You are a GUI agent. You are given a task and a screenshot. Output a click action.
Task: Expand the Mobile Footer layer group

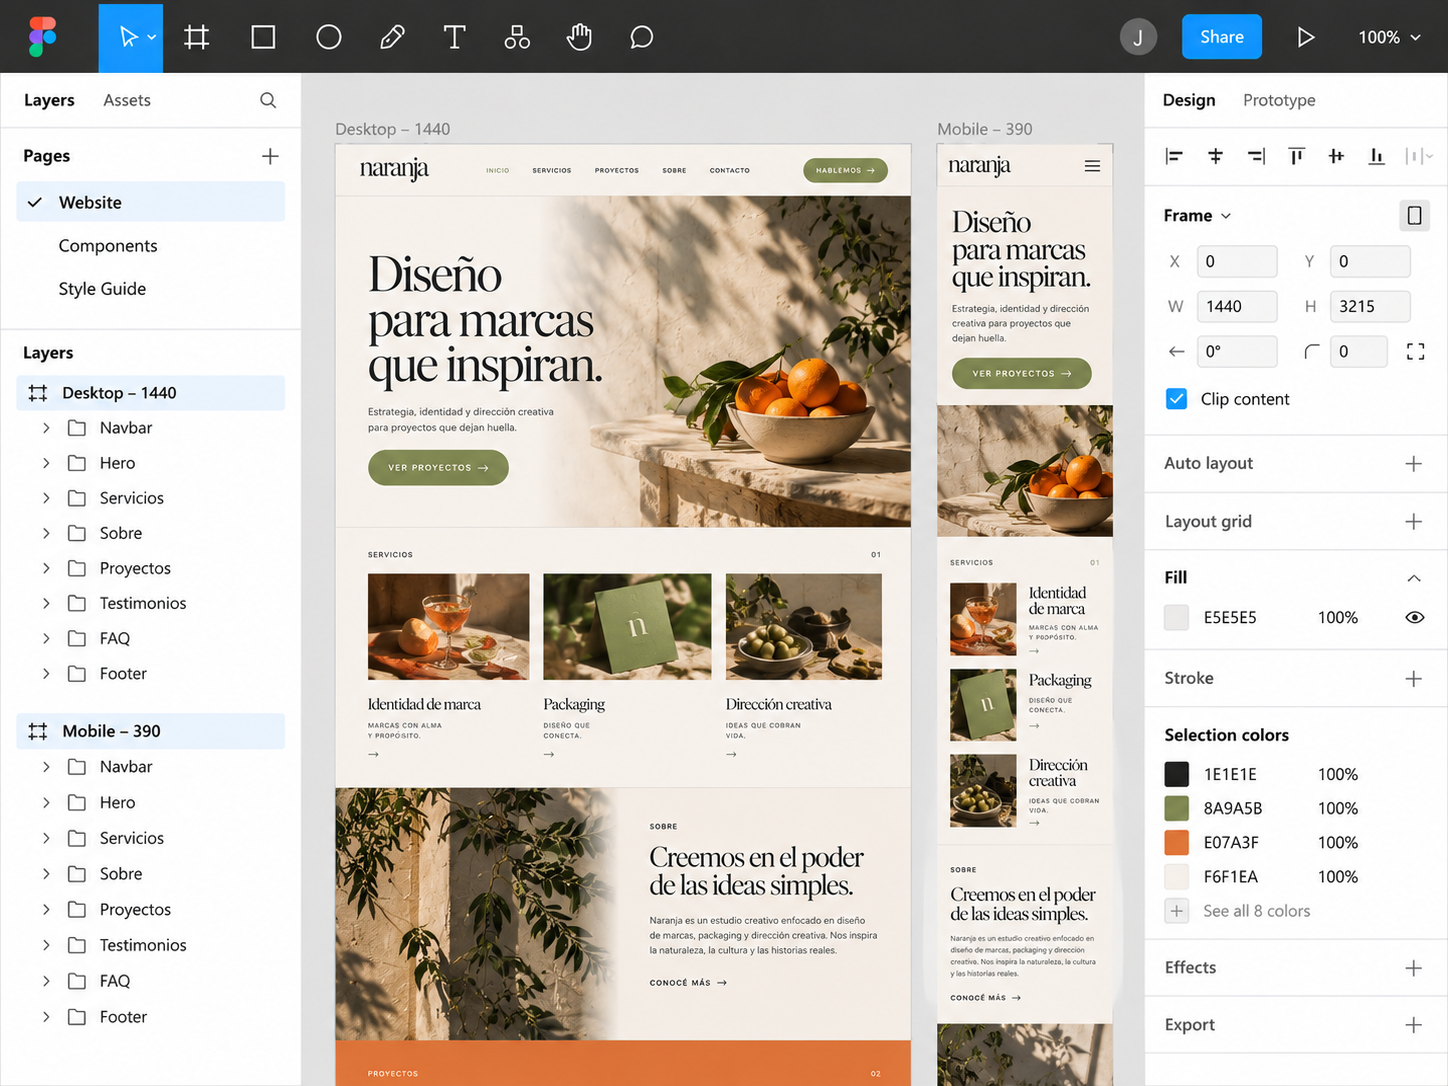pos(46,1017)
